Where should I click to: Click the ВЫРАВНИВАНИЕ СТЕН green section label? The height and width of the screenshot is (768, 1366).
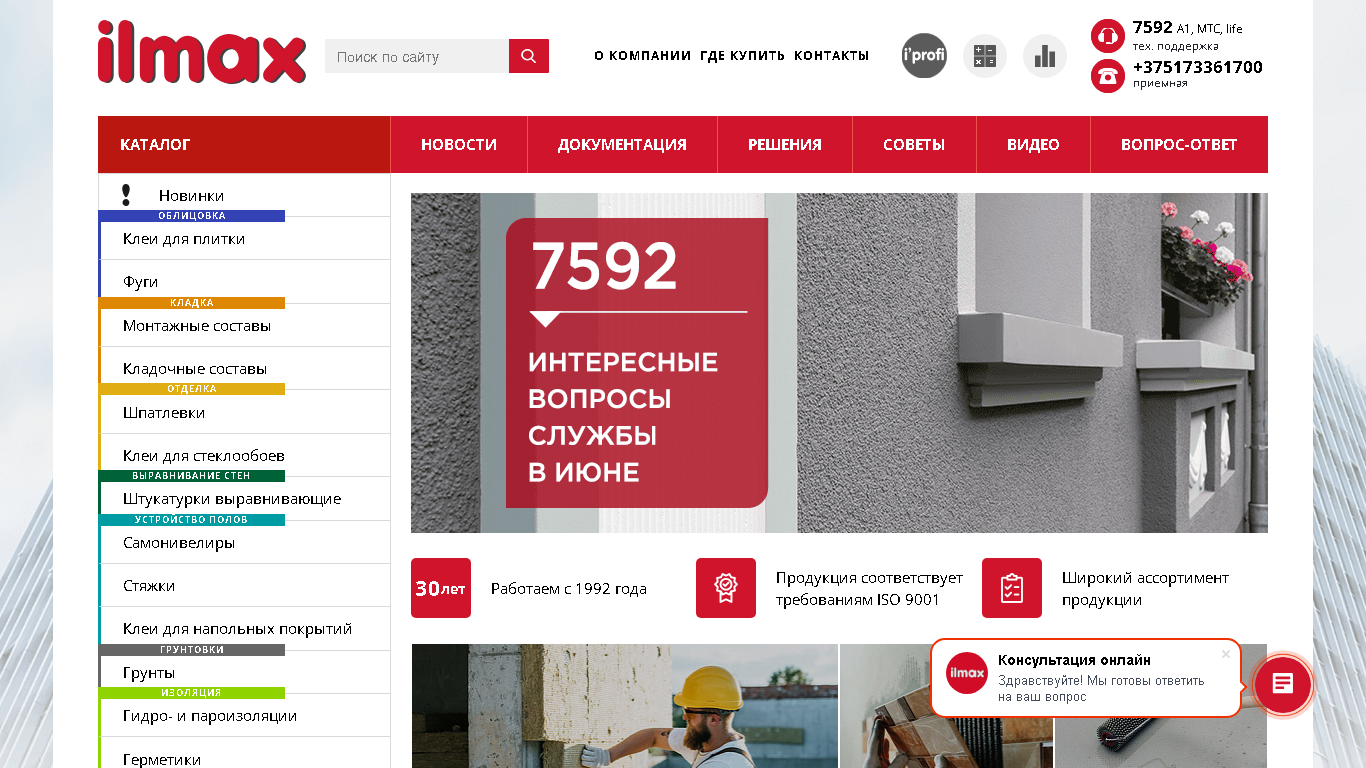point(192,476)
